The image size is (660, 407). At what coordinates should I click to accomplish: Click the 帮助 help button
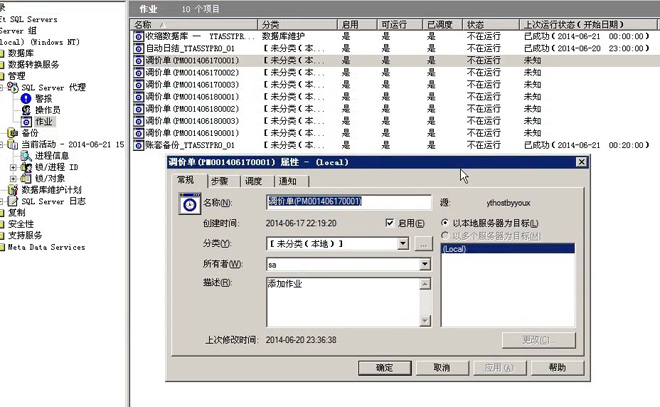coord(557,367)
